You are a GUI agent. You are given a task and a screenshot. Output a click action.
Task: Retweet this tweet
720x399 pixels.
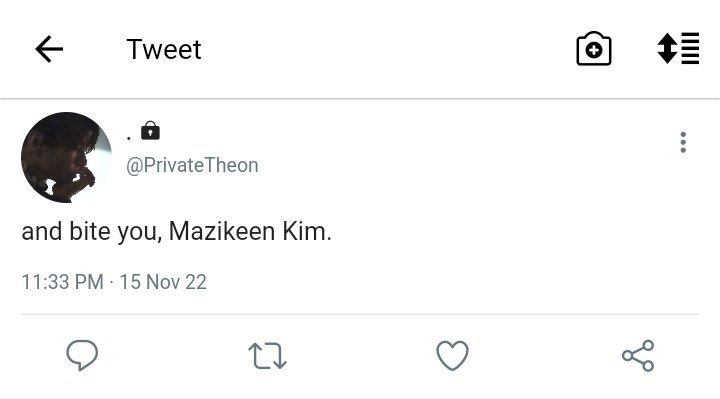(x=267, y=356)
